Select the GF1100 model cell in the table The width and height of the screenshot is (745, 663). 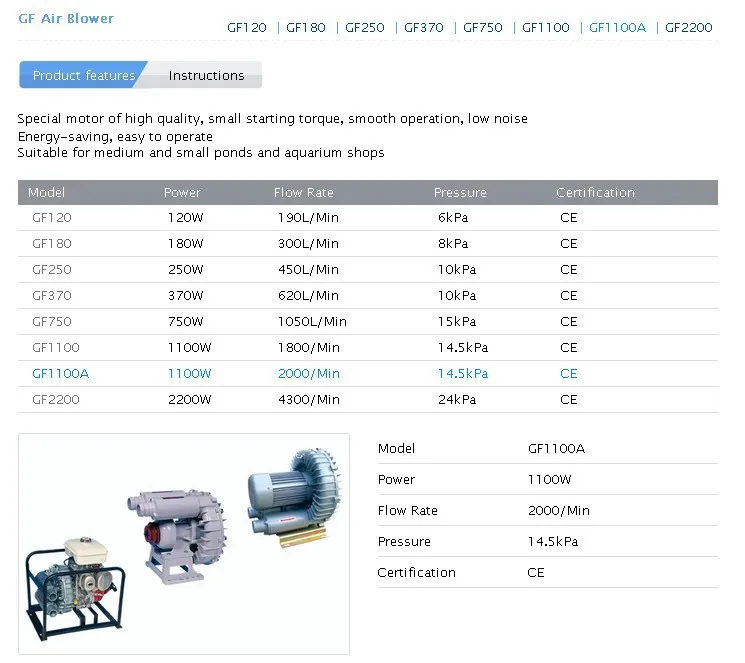click(56, 347)
